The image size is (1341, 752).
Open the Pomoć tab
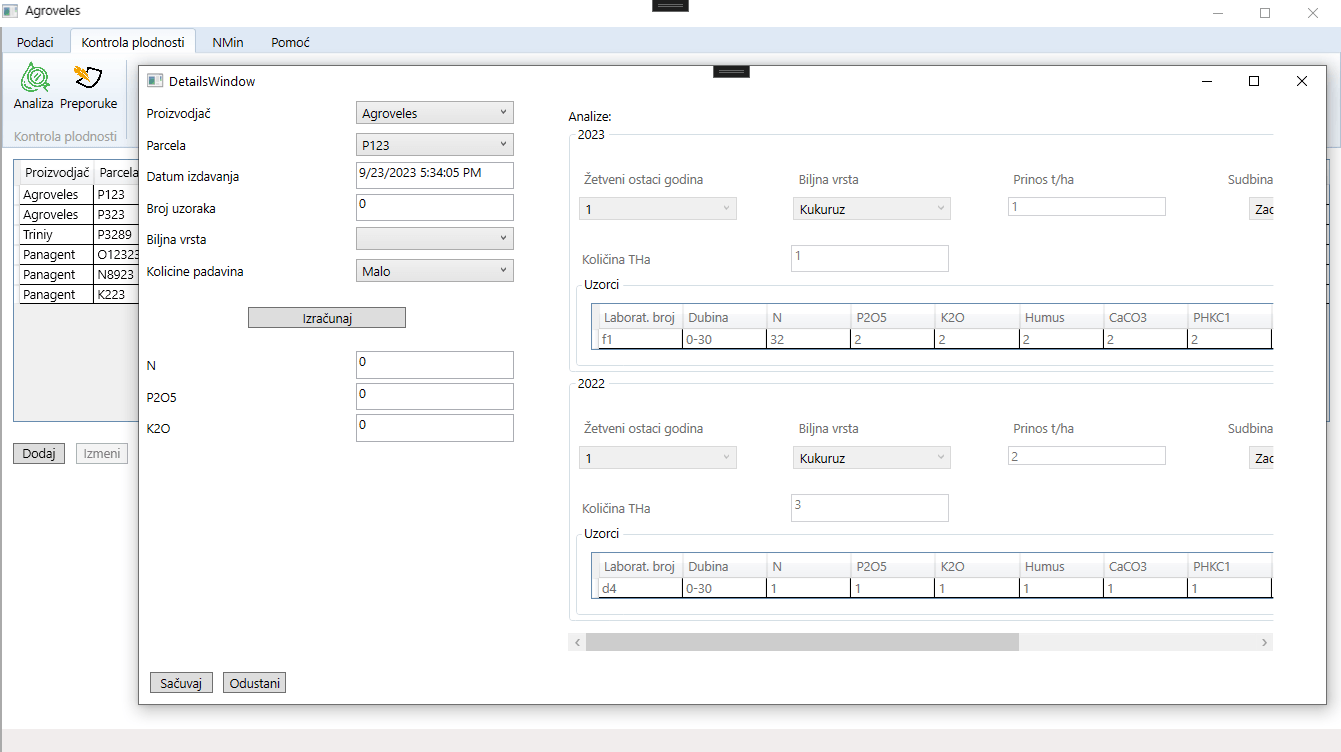291,43
